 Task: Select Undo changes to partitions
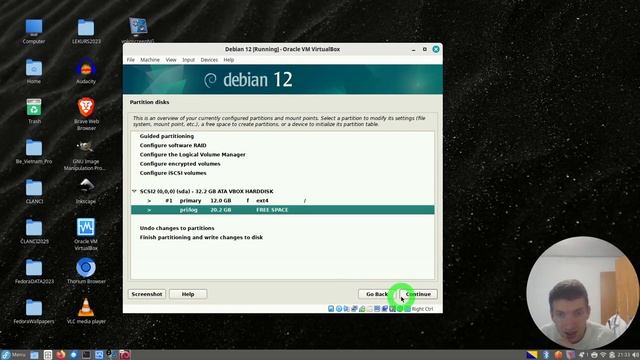pyautogui.click(x=177, y=228)
